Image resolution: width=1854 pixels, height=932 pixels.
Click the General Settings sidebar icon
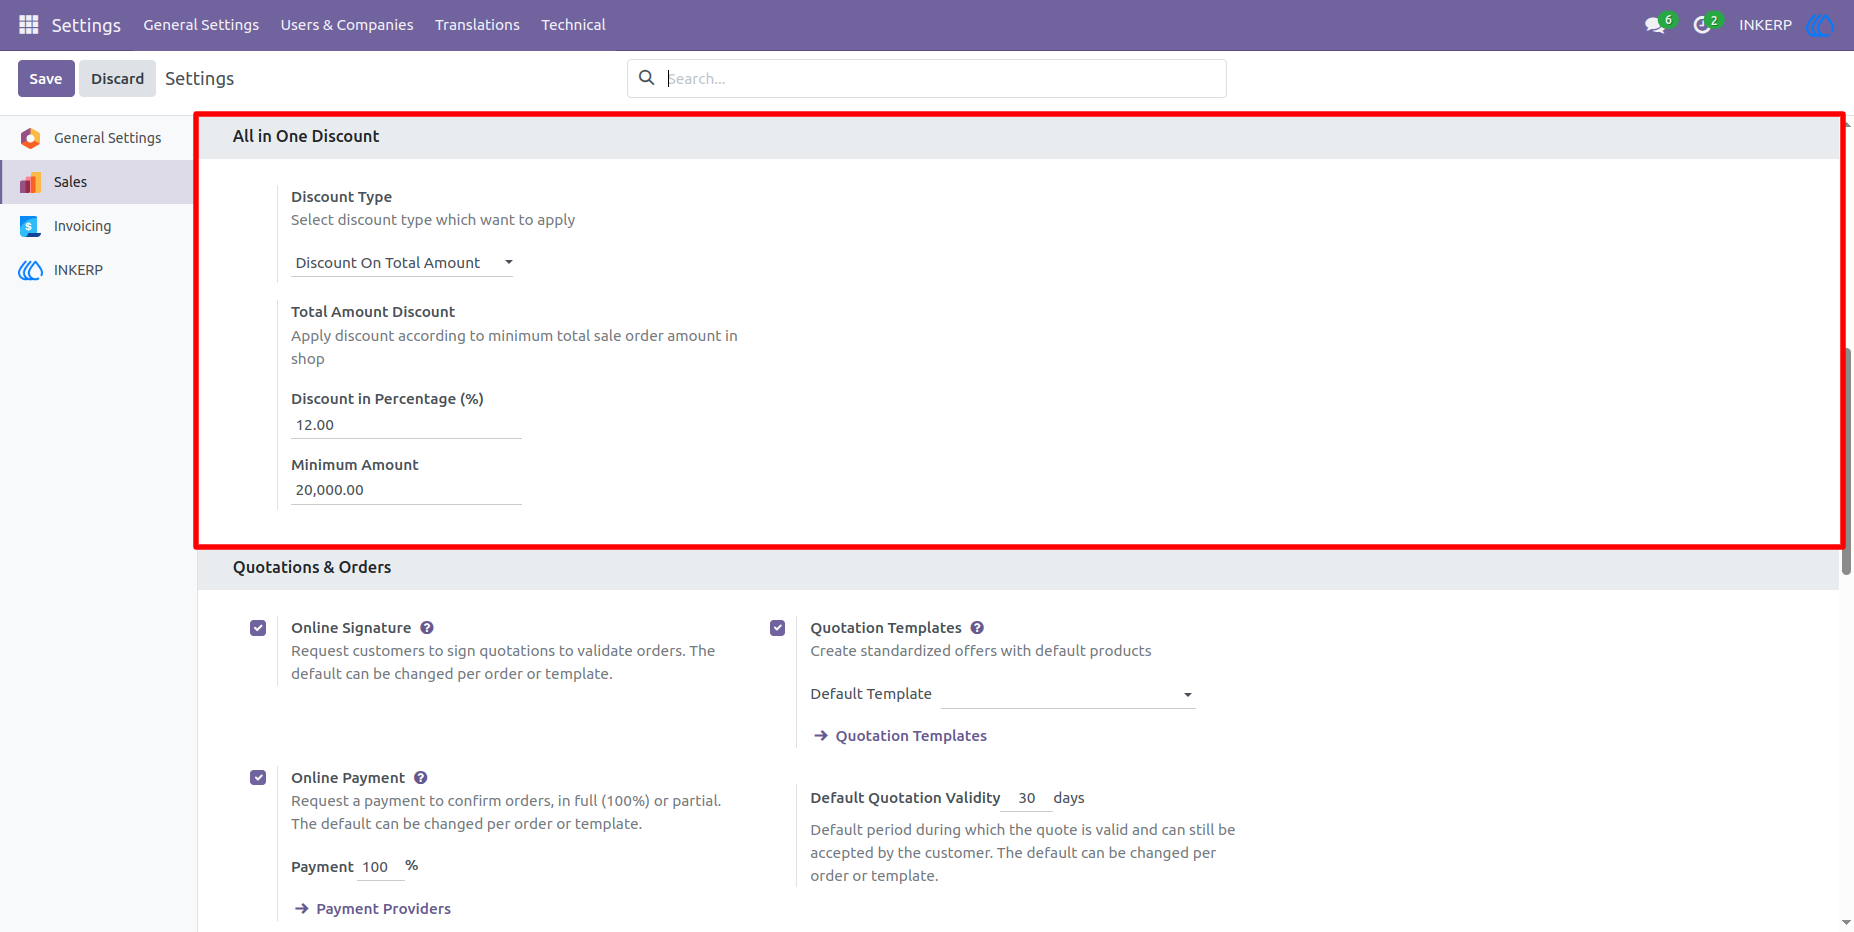tap(31, 138)
